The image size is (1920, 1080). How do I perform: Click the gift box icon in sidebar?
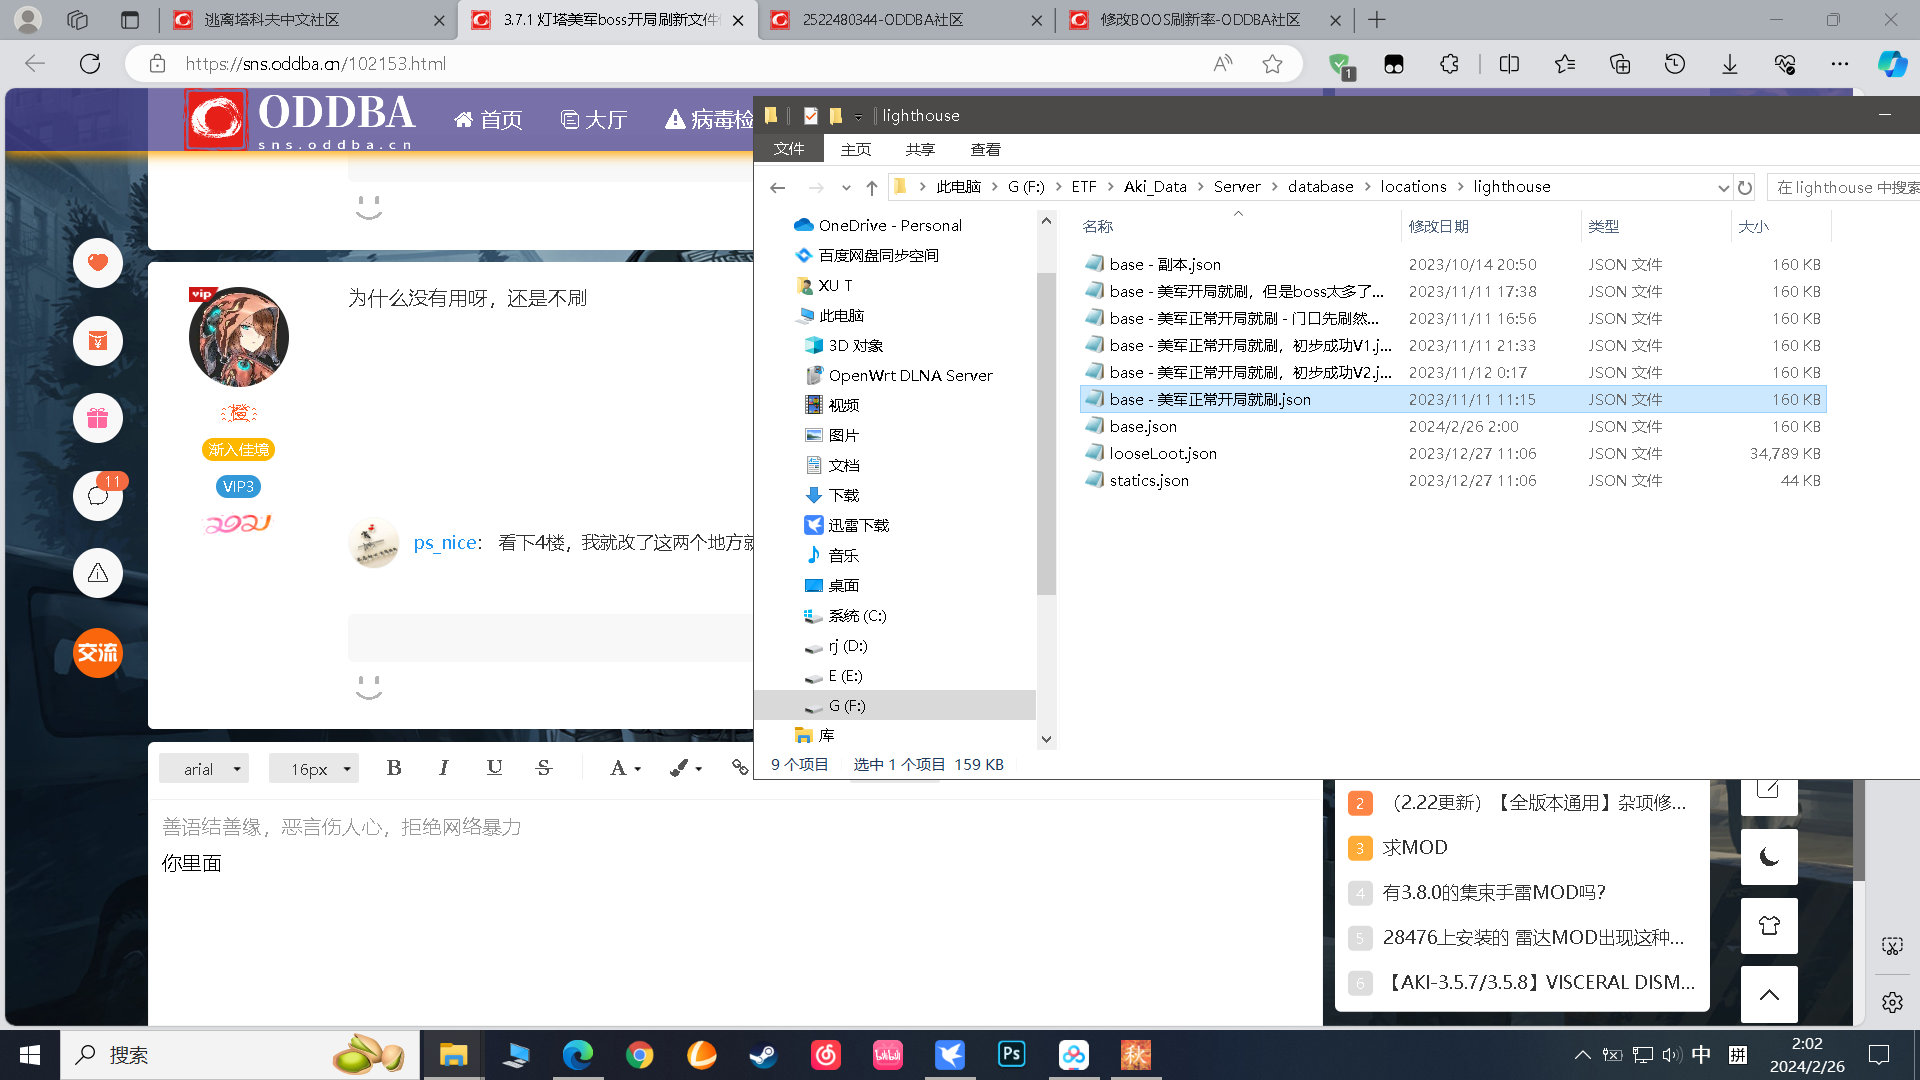(x=97, y=418)
